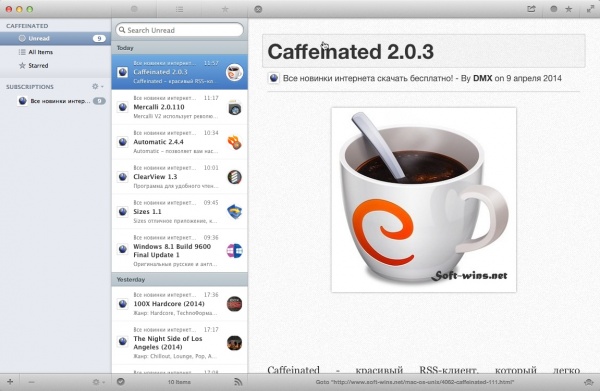The height and width of the screenshot is (391, 600).
Task: Click the Starred filter star in the list toolbar
Action: pos(225,9)
